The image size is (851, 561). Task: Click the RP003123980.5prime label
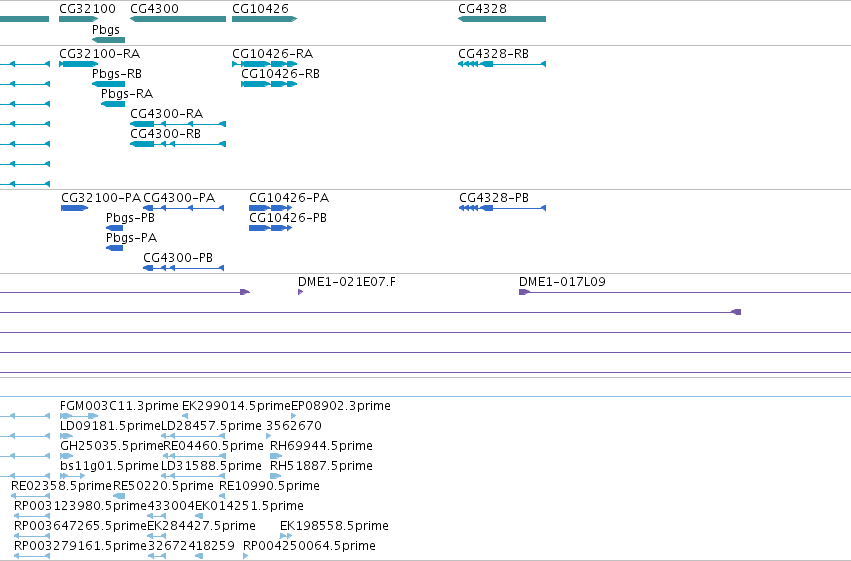click(80, 507)
